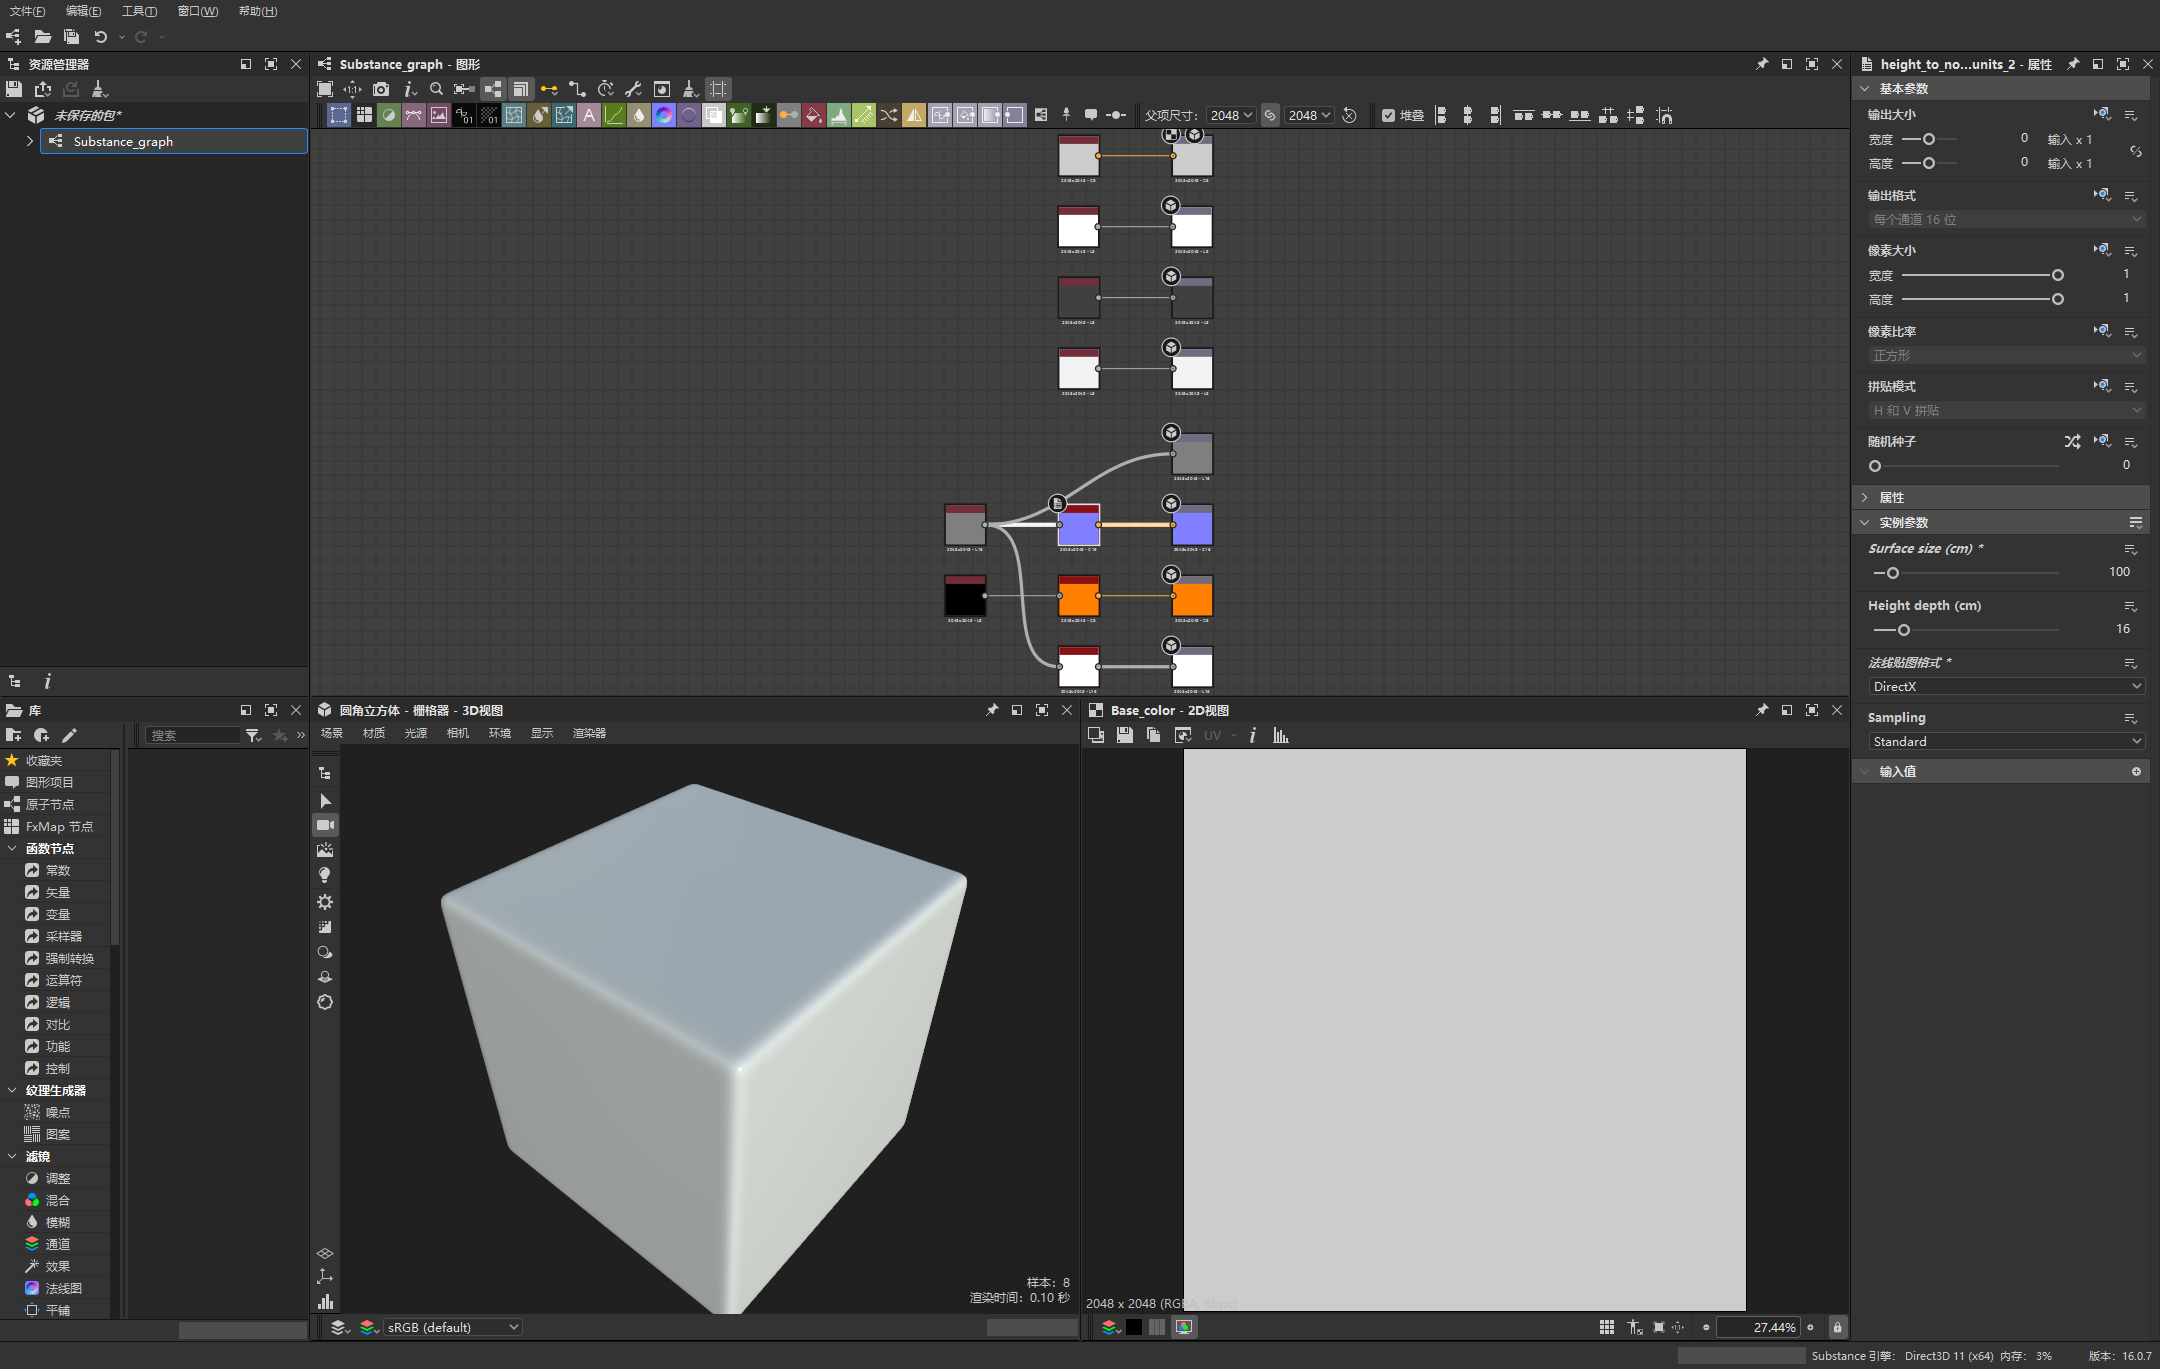Select 噪点 under 纹理生成器 in library

click(x=58, y=1112)
